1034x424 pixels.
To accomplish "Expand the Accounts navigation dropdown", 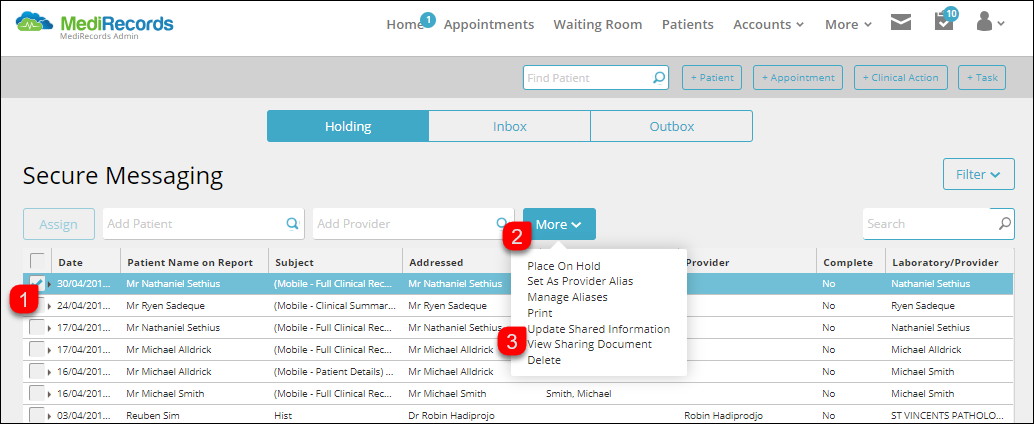I will pos(768,24).
